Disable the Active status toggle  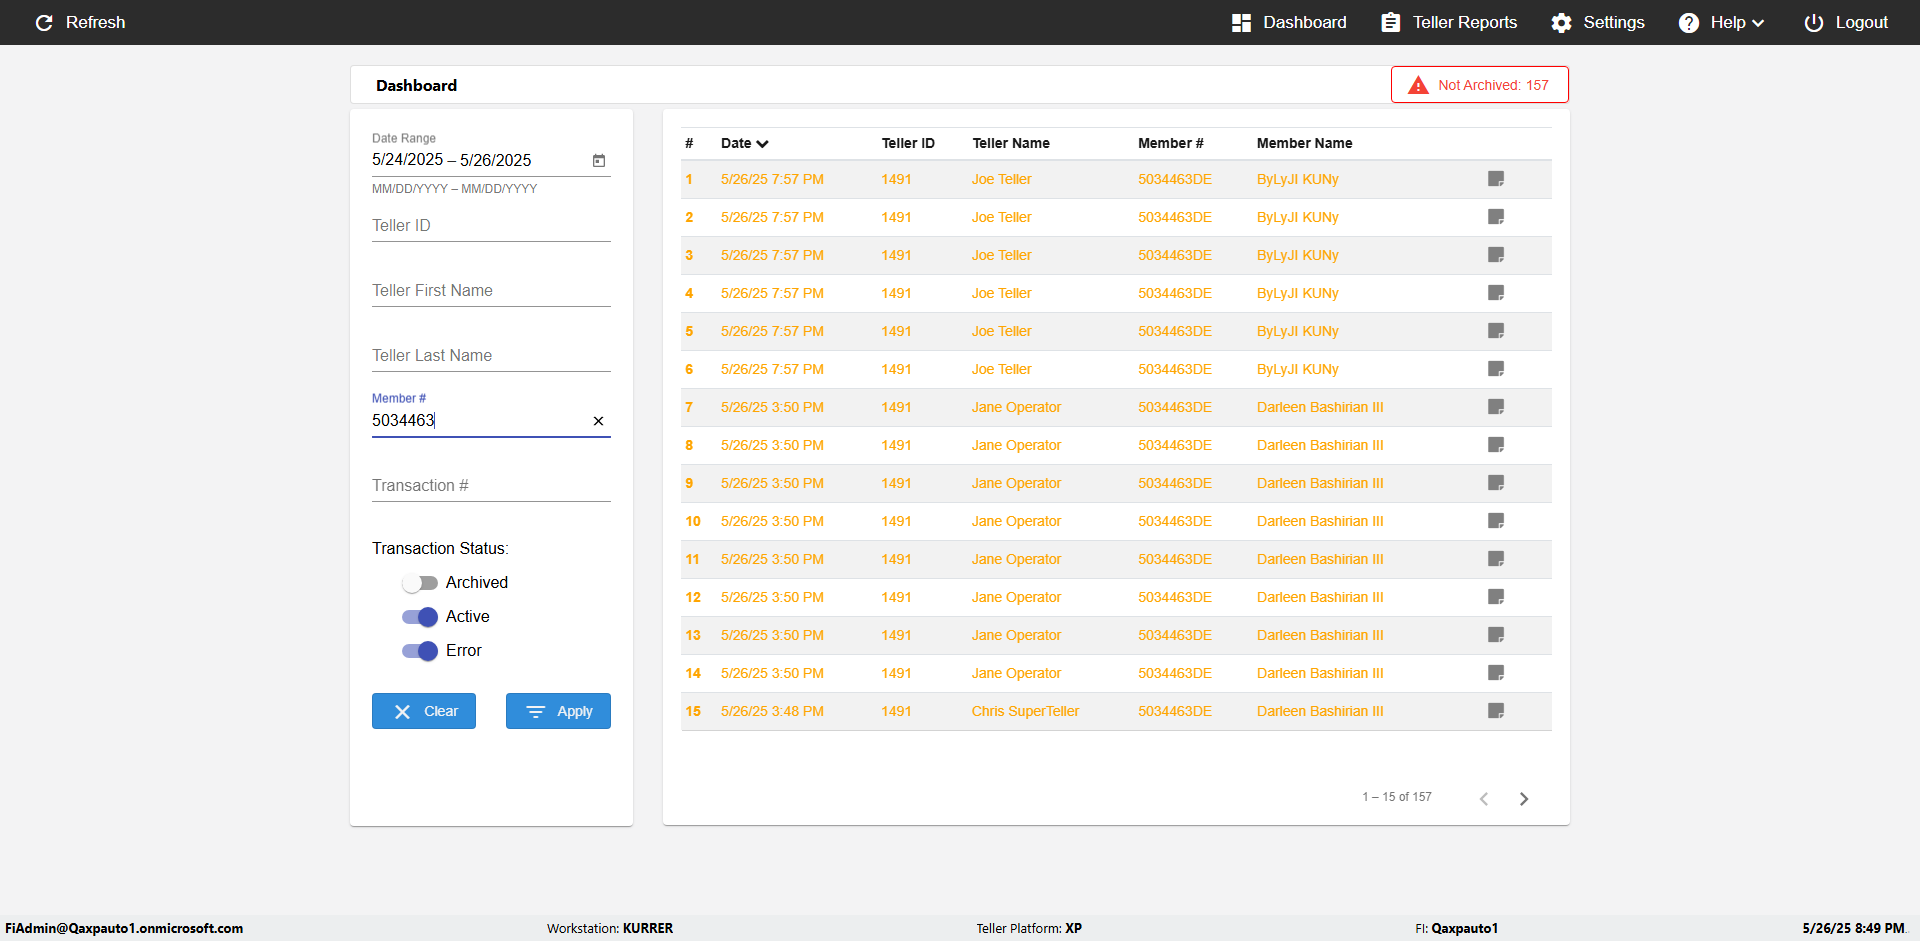coord(420,617)
